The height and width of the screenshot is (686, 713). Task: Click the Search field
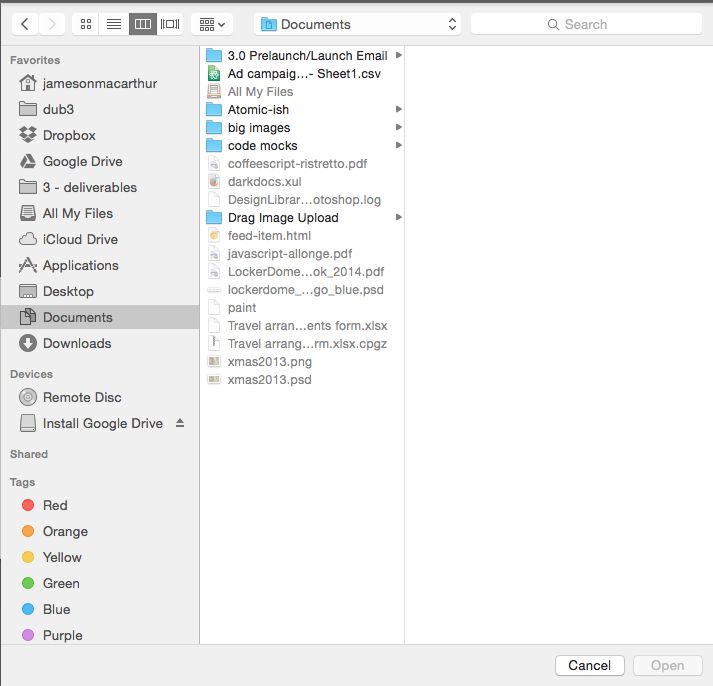pos(585,24)
